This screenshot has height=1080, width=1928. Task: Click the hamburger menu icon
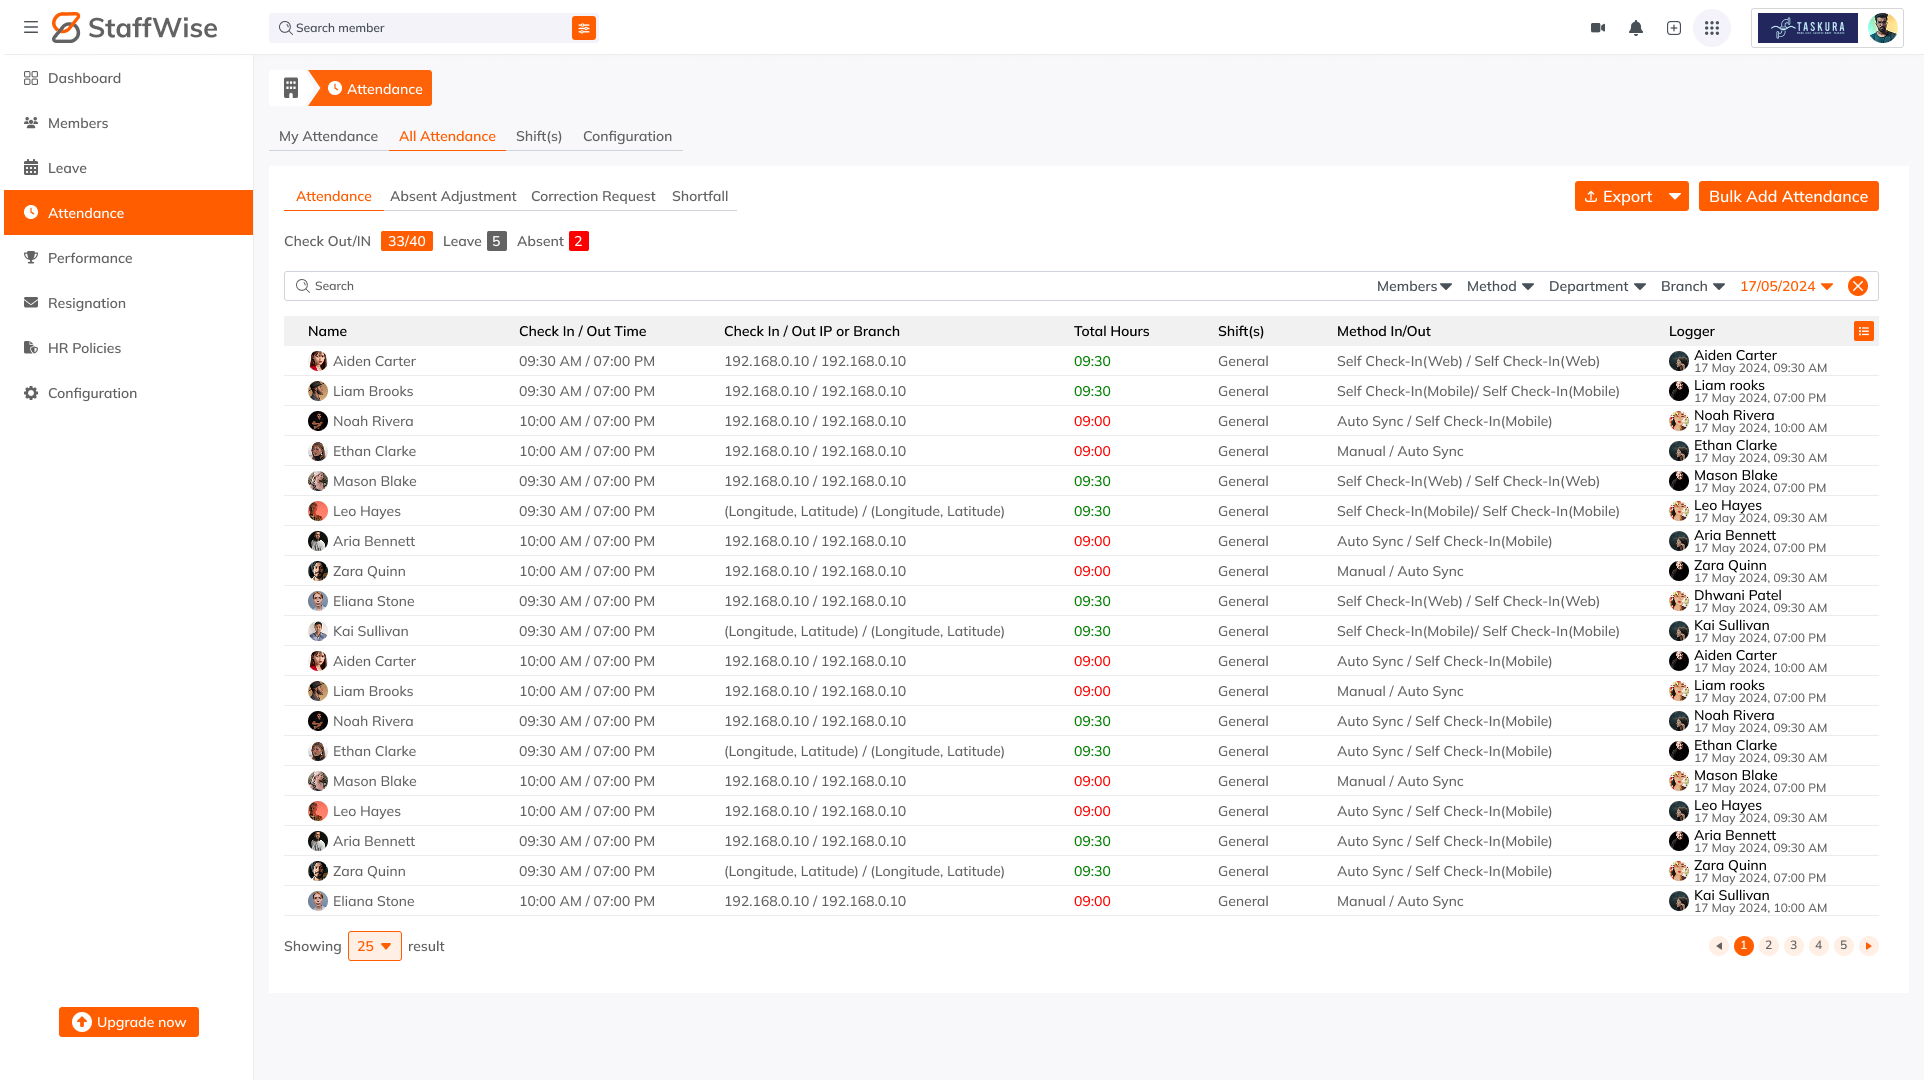[x=31, y=27]
